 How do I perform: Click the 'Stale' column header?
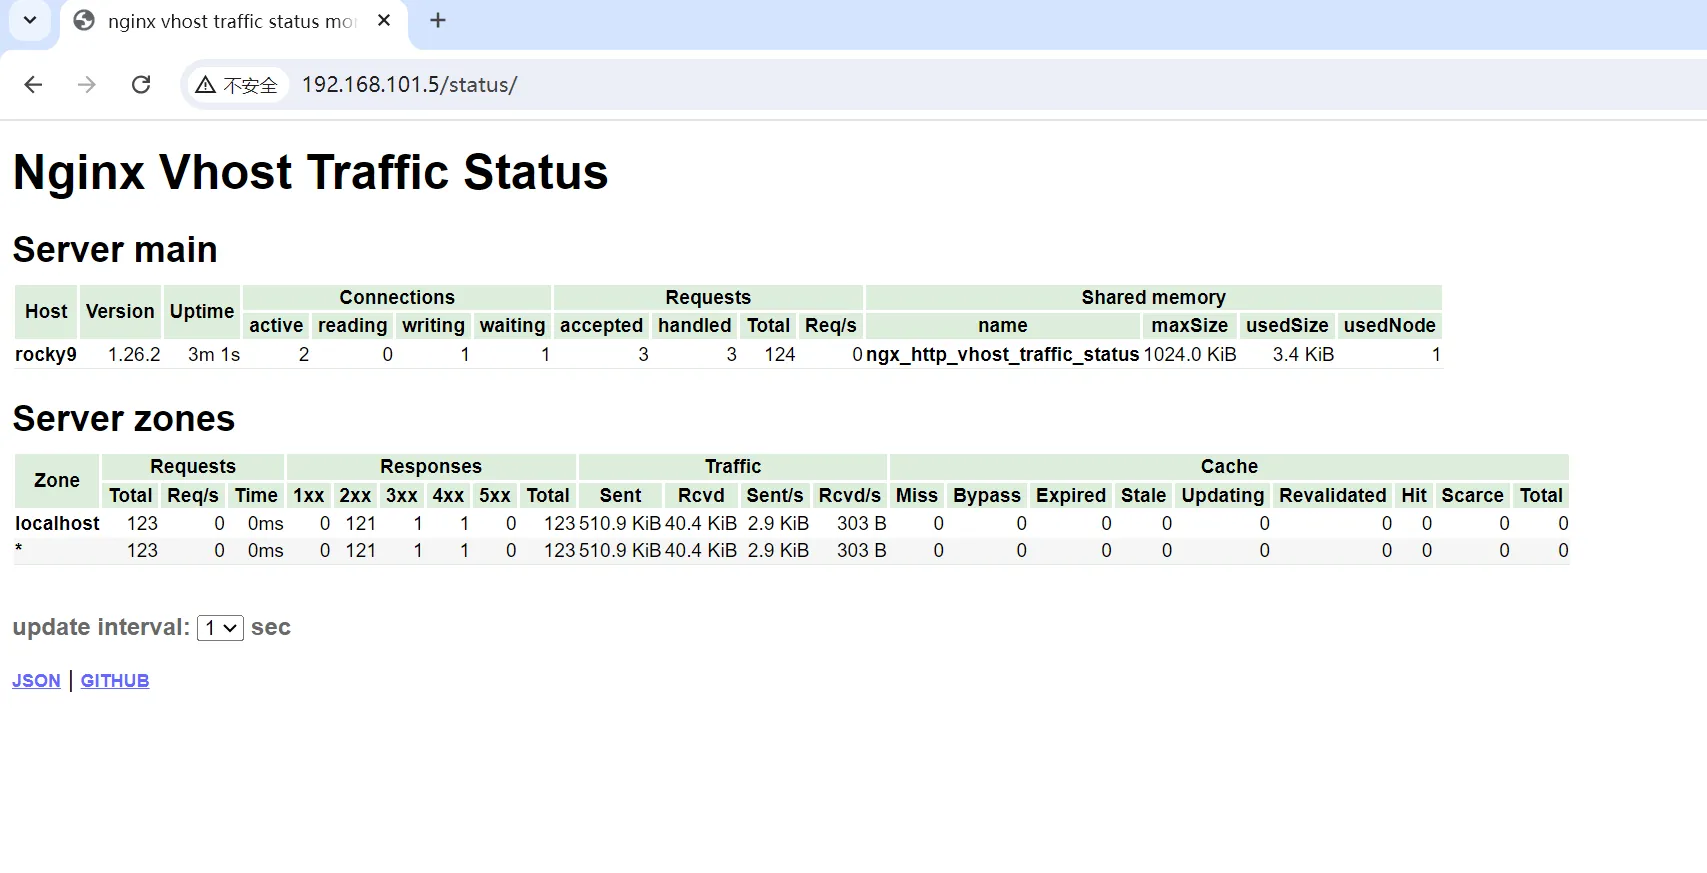tap(1143, 495)
